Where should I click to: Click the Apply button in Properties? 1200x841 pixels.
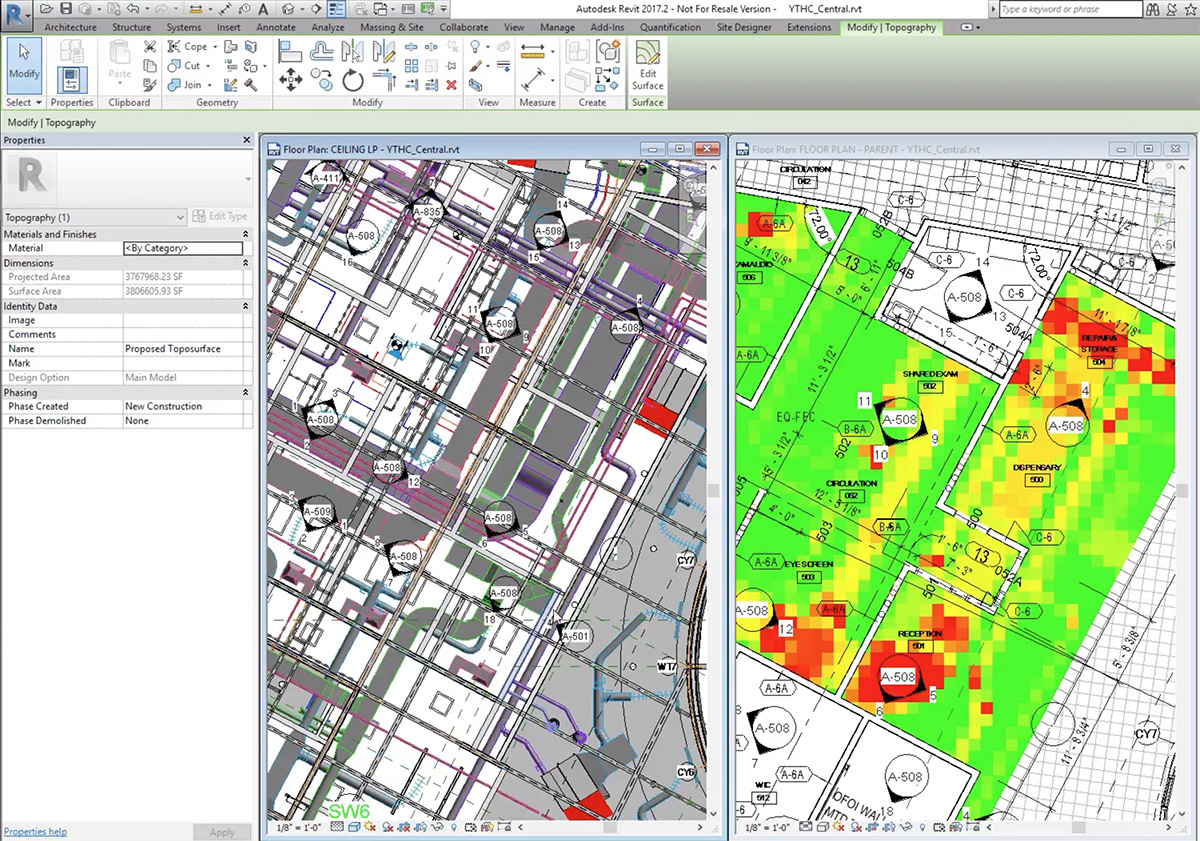(222, 832)
